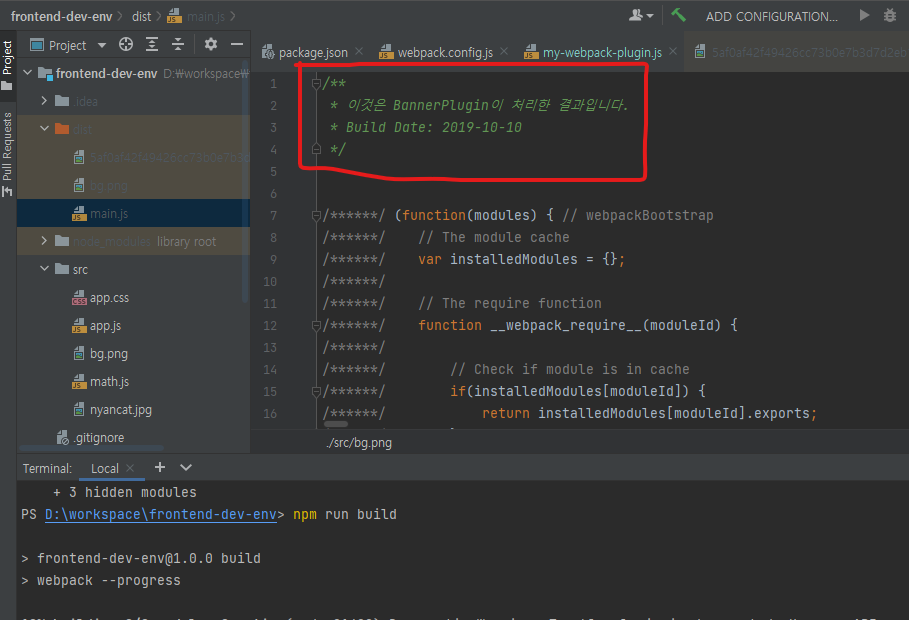Click the editor horizontal scrollbar

(336, 424)
